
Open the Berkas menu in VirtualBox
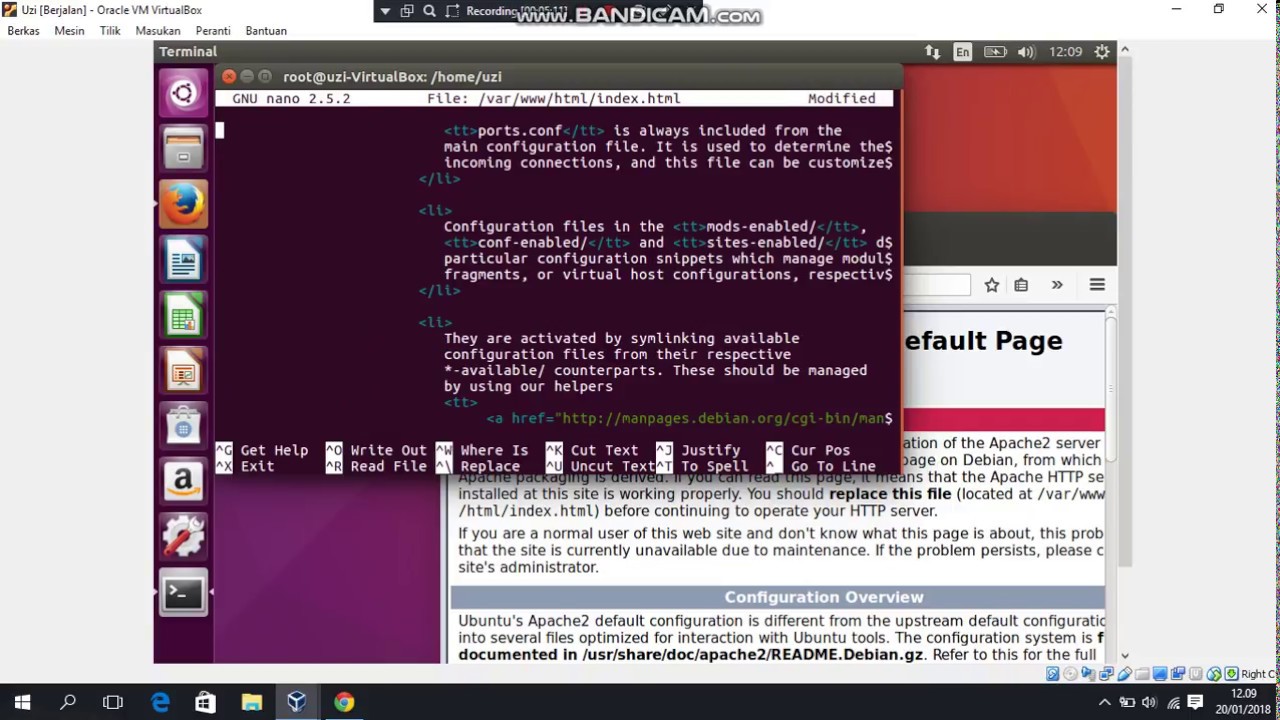[x=23, y=31]
